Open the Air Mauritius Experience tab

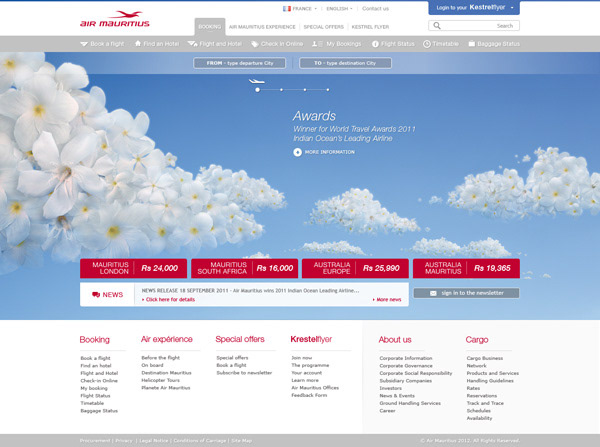click(x=262, y=27)
